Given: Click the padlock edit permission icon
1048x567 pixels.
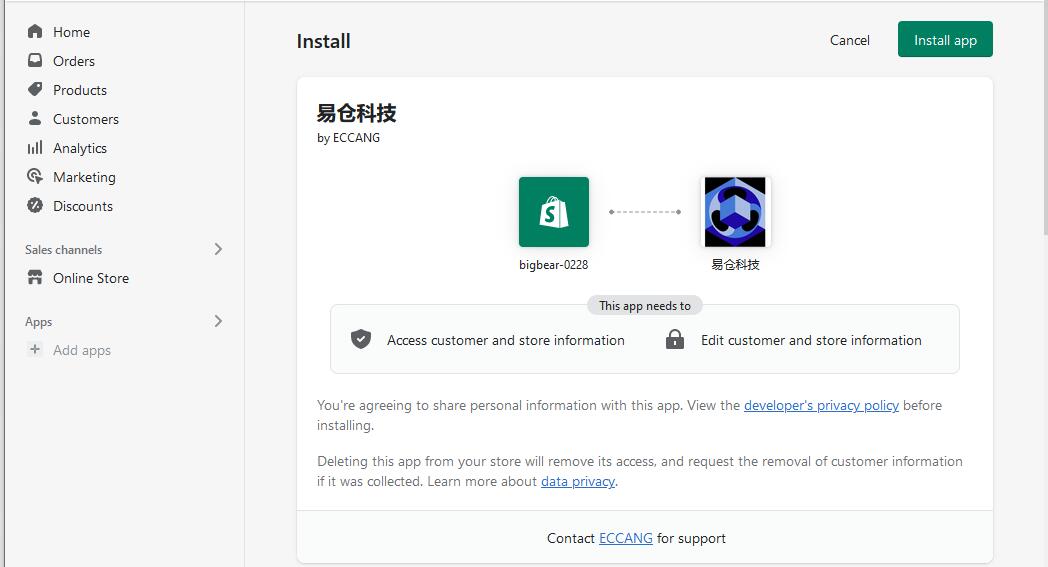Looking at the screenshot, I should click(675, 340).
